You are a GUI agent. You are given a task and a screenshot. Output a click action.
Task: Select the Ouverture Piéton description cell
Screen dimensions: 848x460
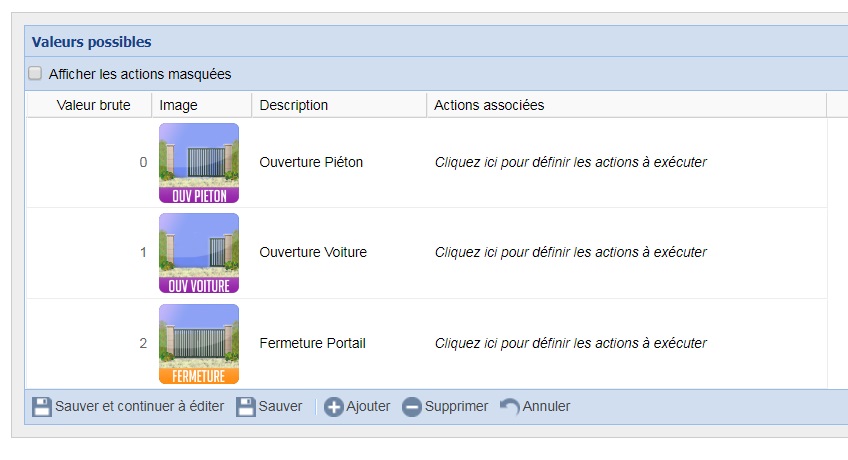(x=311, y=162)
